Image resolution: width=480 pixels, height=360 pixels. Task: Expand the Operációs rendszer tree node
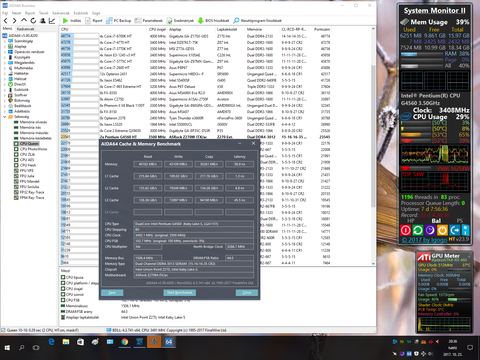[5, 52]
